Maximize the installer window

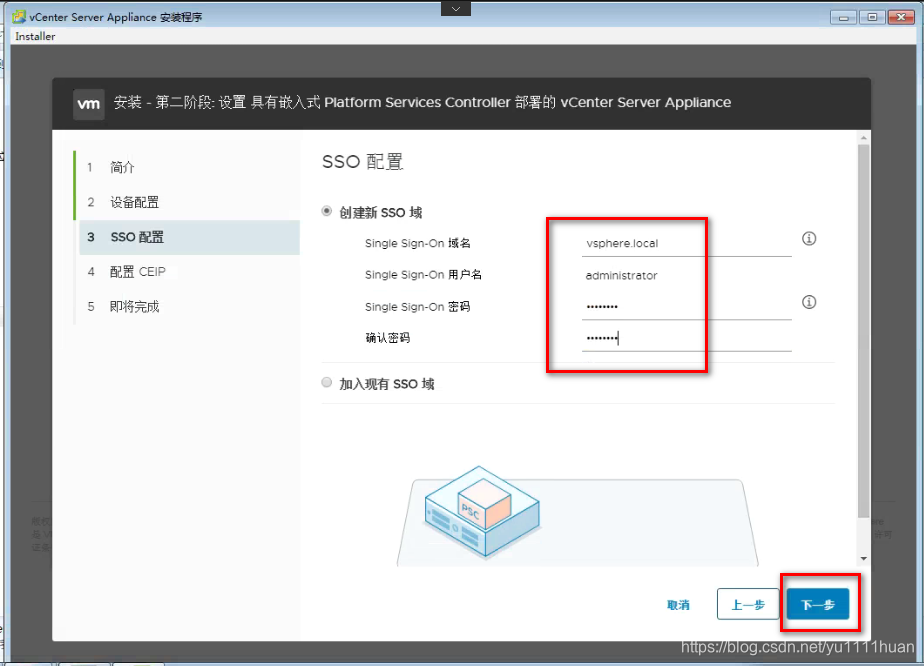coord(872,17)
